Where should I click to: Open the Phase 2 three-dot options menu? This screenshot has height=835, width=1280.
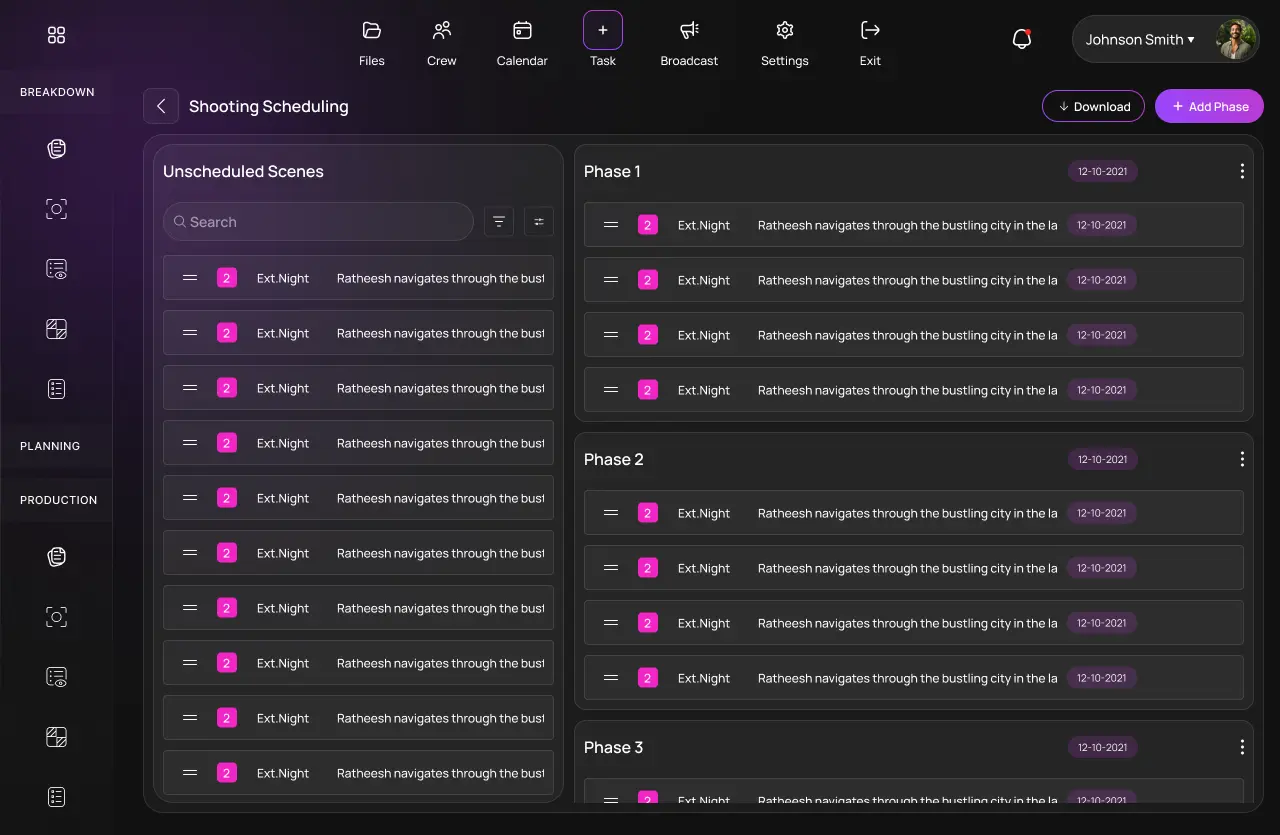(x=1242, y=459)
